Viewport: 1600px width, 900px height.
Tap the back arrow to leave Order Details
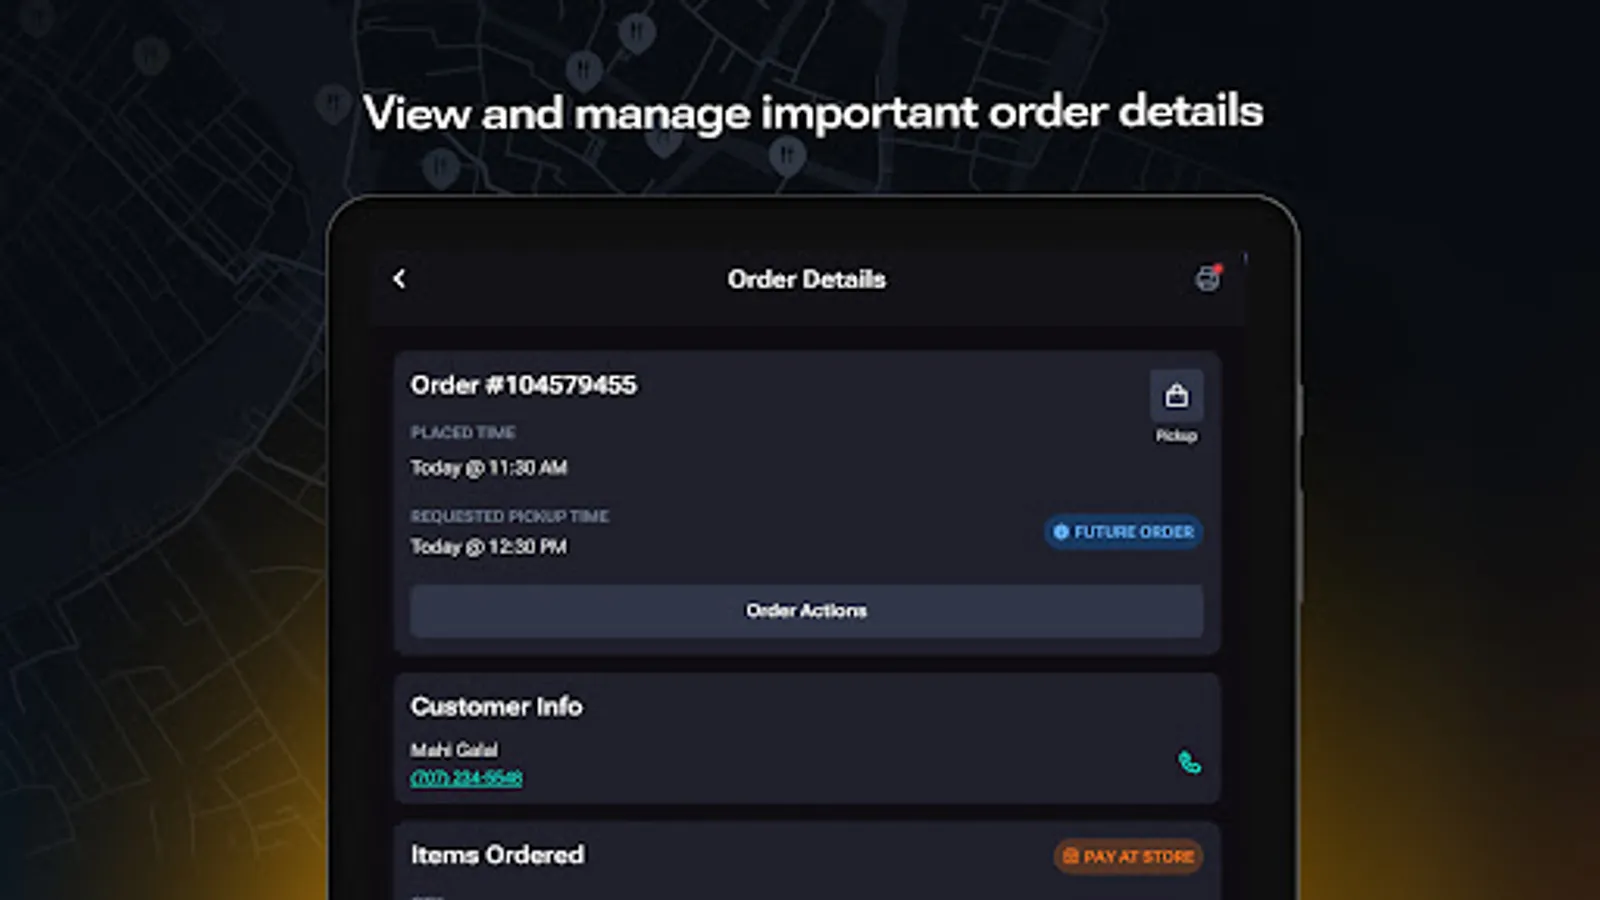399,279
